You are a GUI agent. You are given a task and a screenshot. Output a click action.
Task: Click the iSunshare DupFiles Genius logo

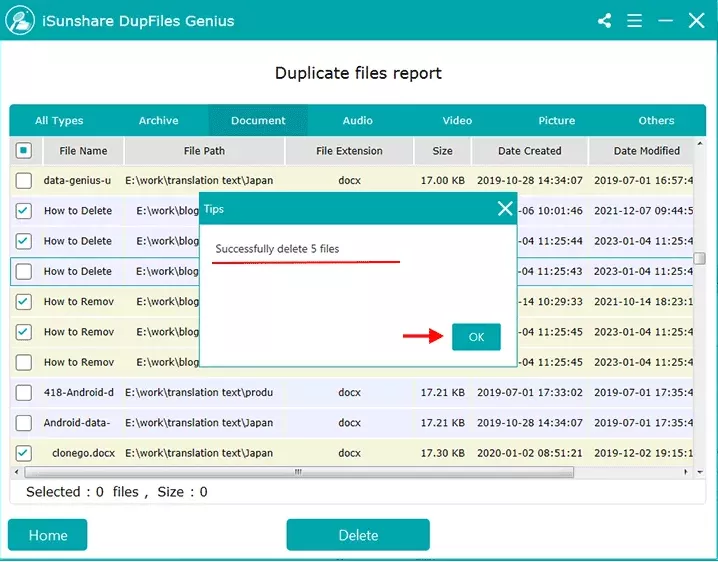click(20, 20)
